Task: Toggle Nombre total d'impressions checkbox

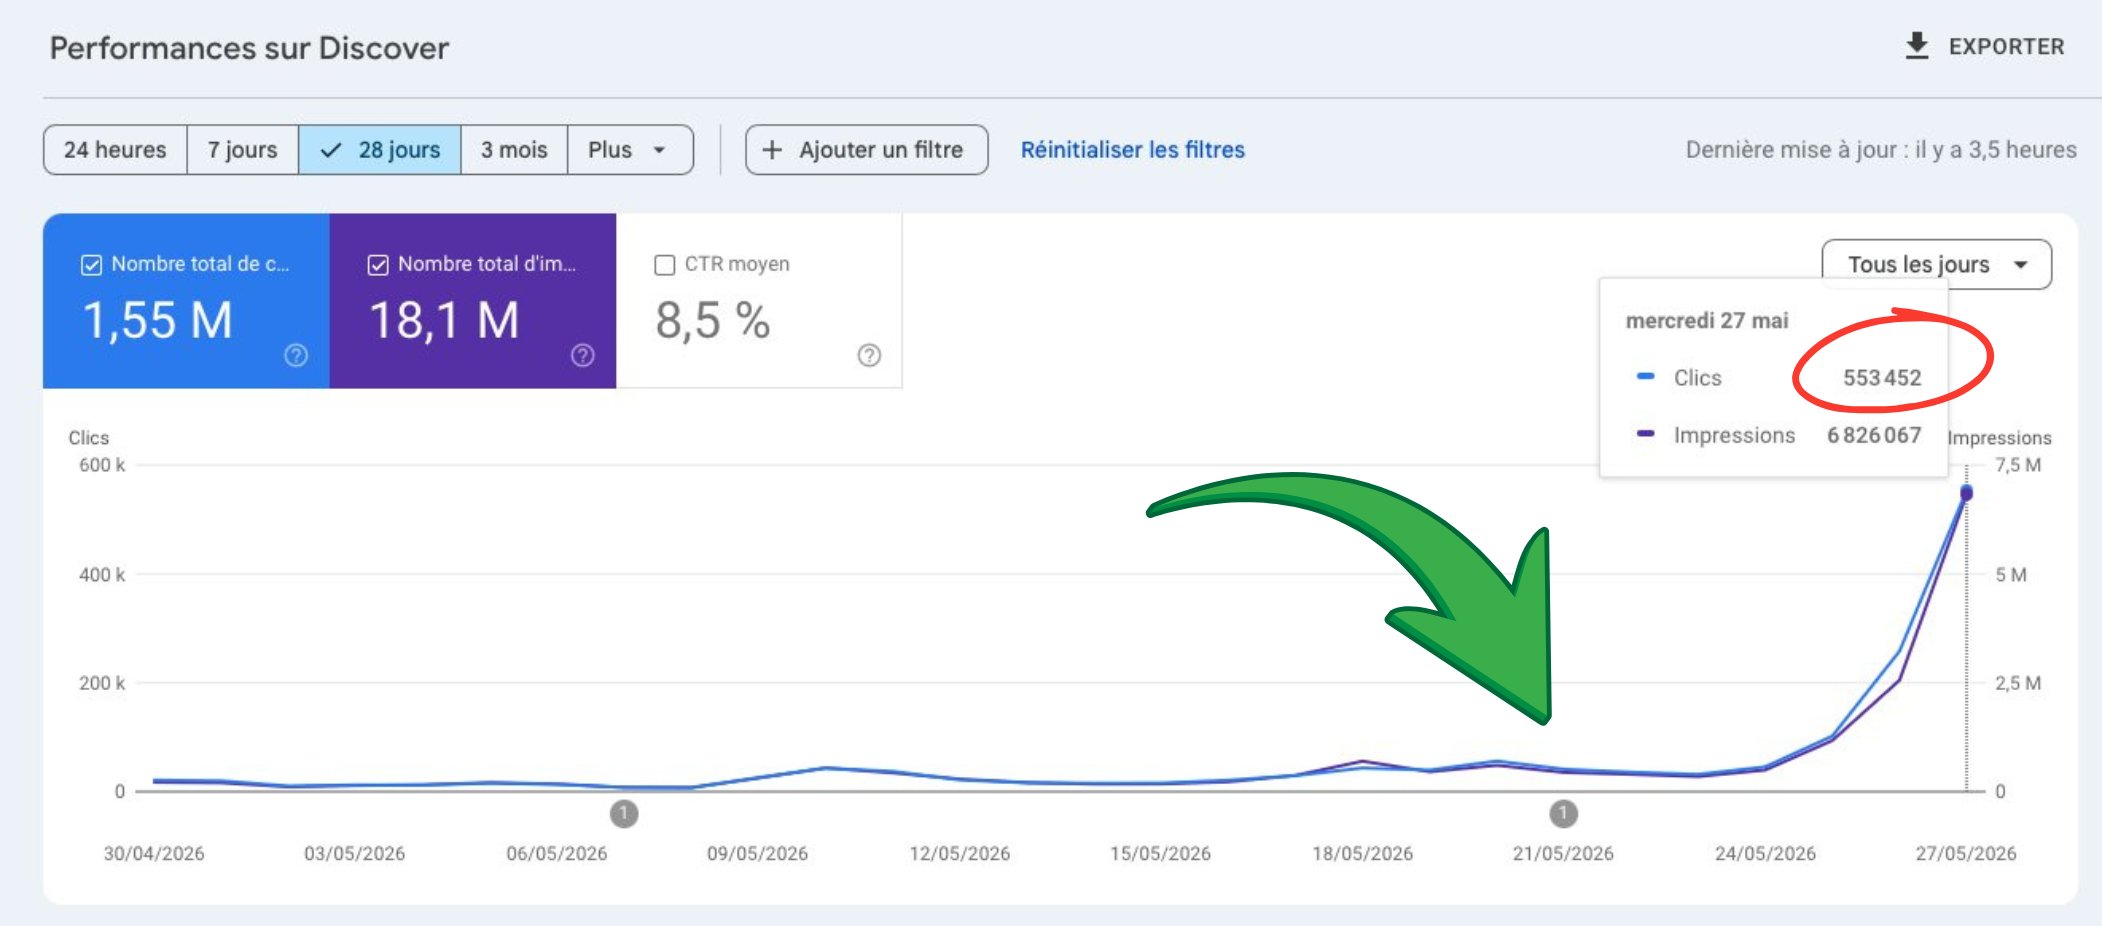Action: (378, 265)
